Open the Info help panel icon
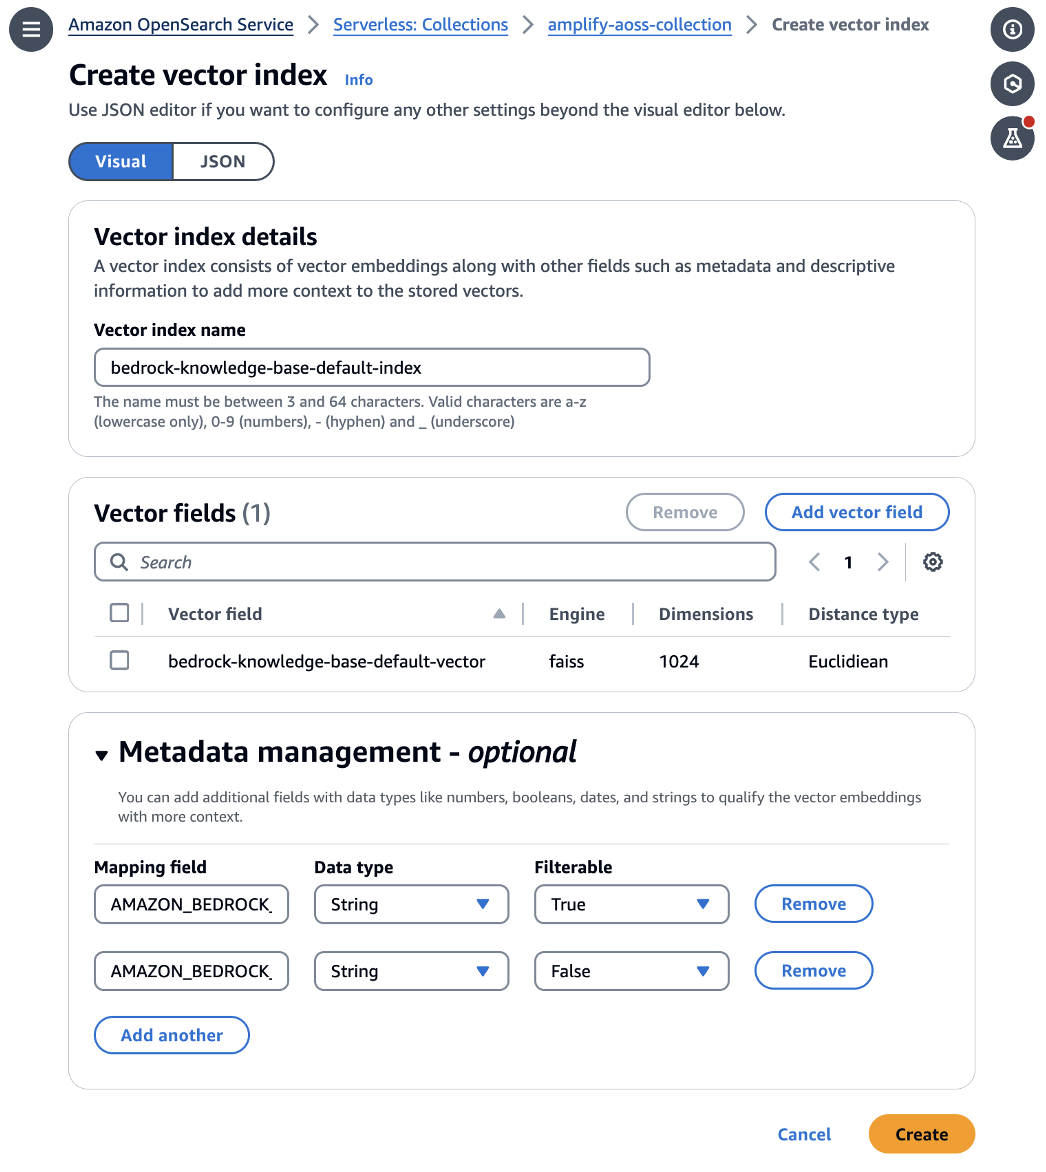 (1012, 30)
